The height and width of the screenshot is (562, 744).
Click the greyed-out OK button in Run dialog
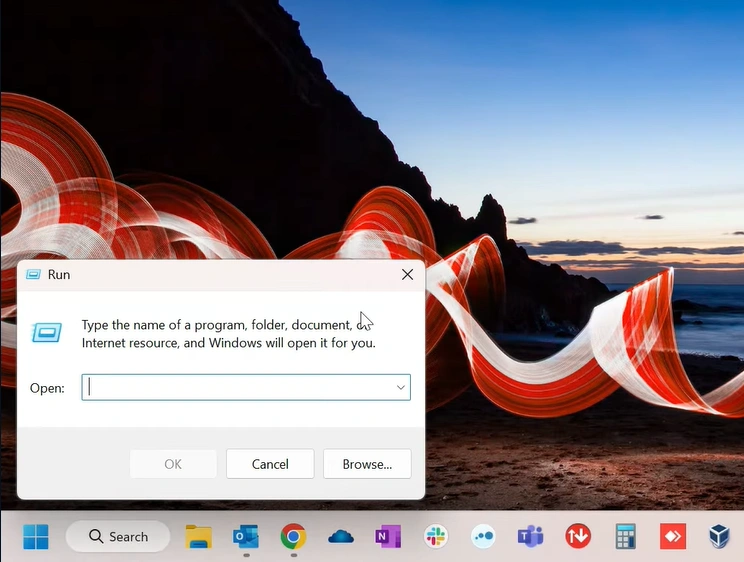coord(173,464)
